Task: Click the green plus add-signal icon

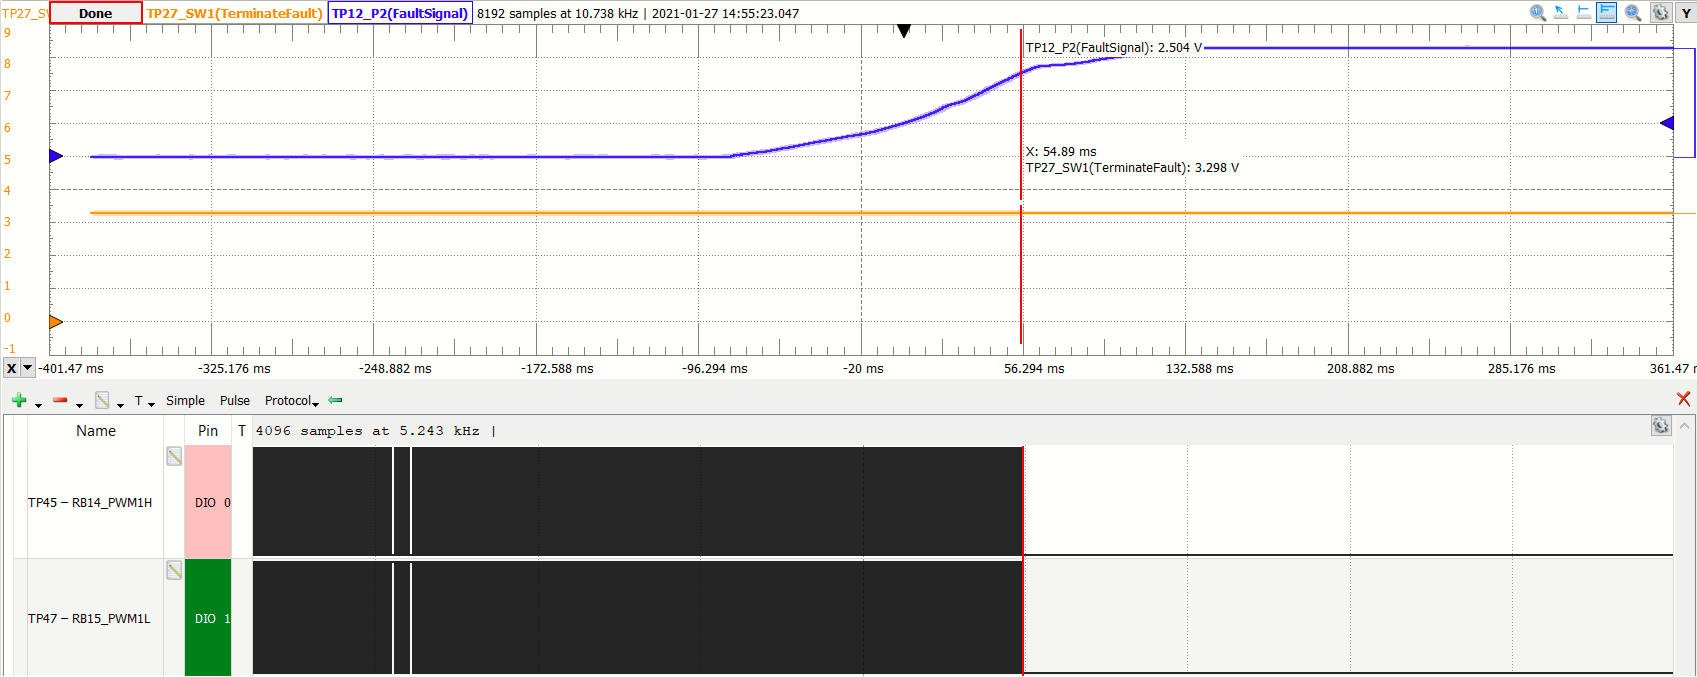Action: pos(19,400)
